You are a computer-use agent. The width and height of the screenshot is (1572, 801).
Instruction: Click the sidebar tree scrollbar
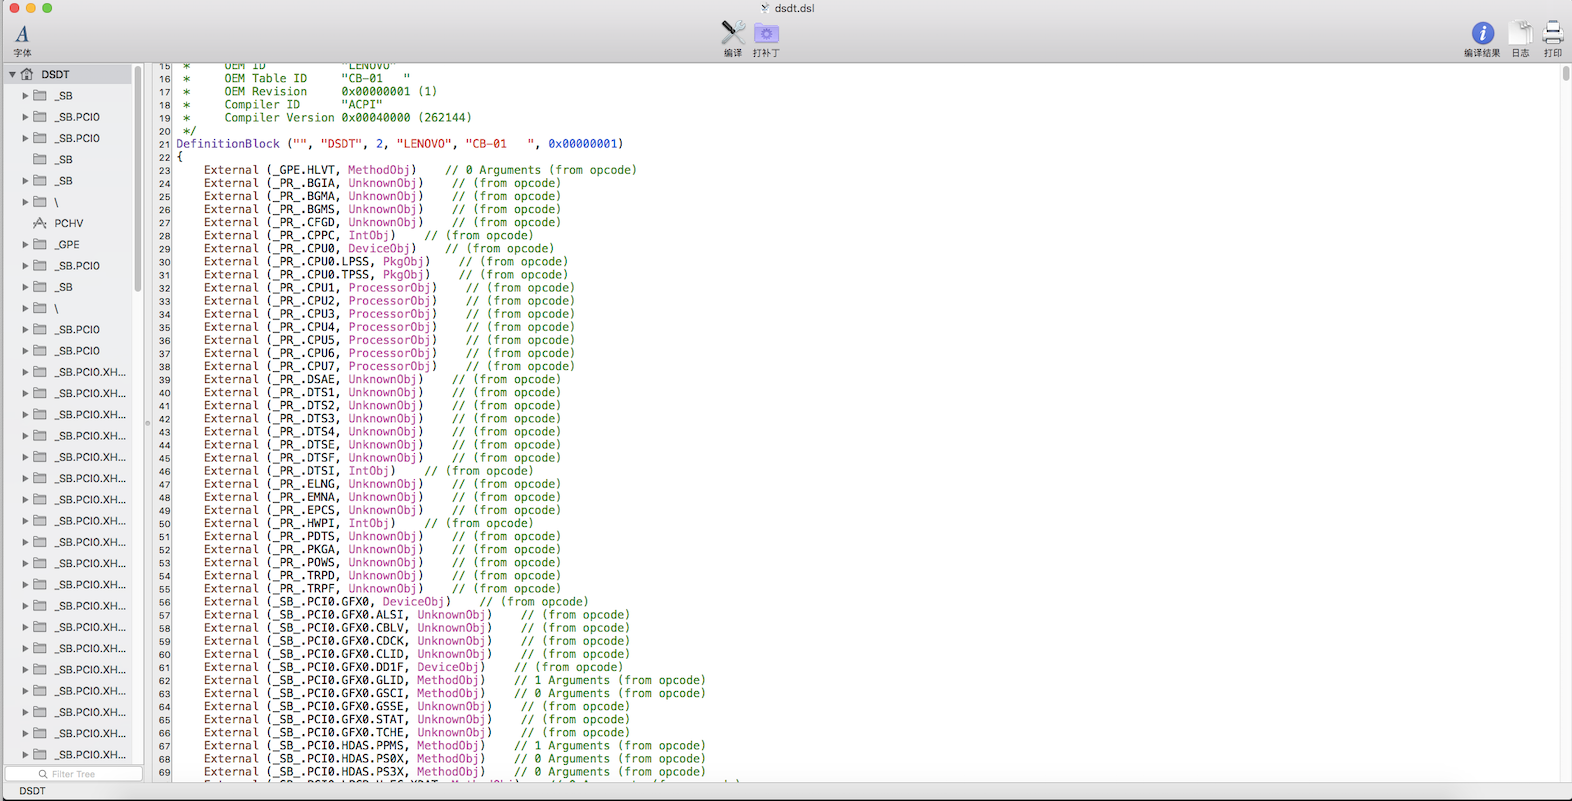coord(138,180)
